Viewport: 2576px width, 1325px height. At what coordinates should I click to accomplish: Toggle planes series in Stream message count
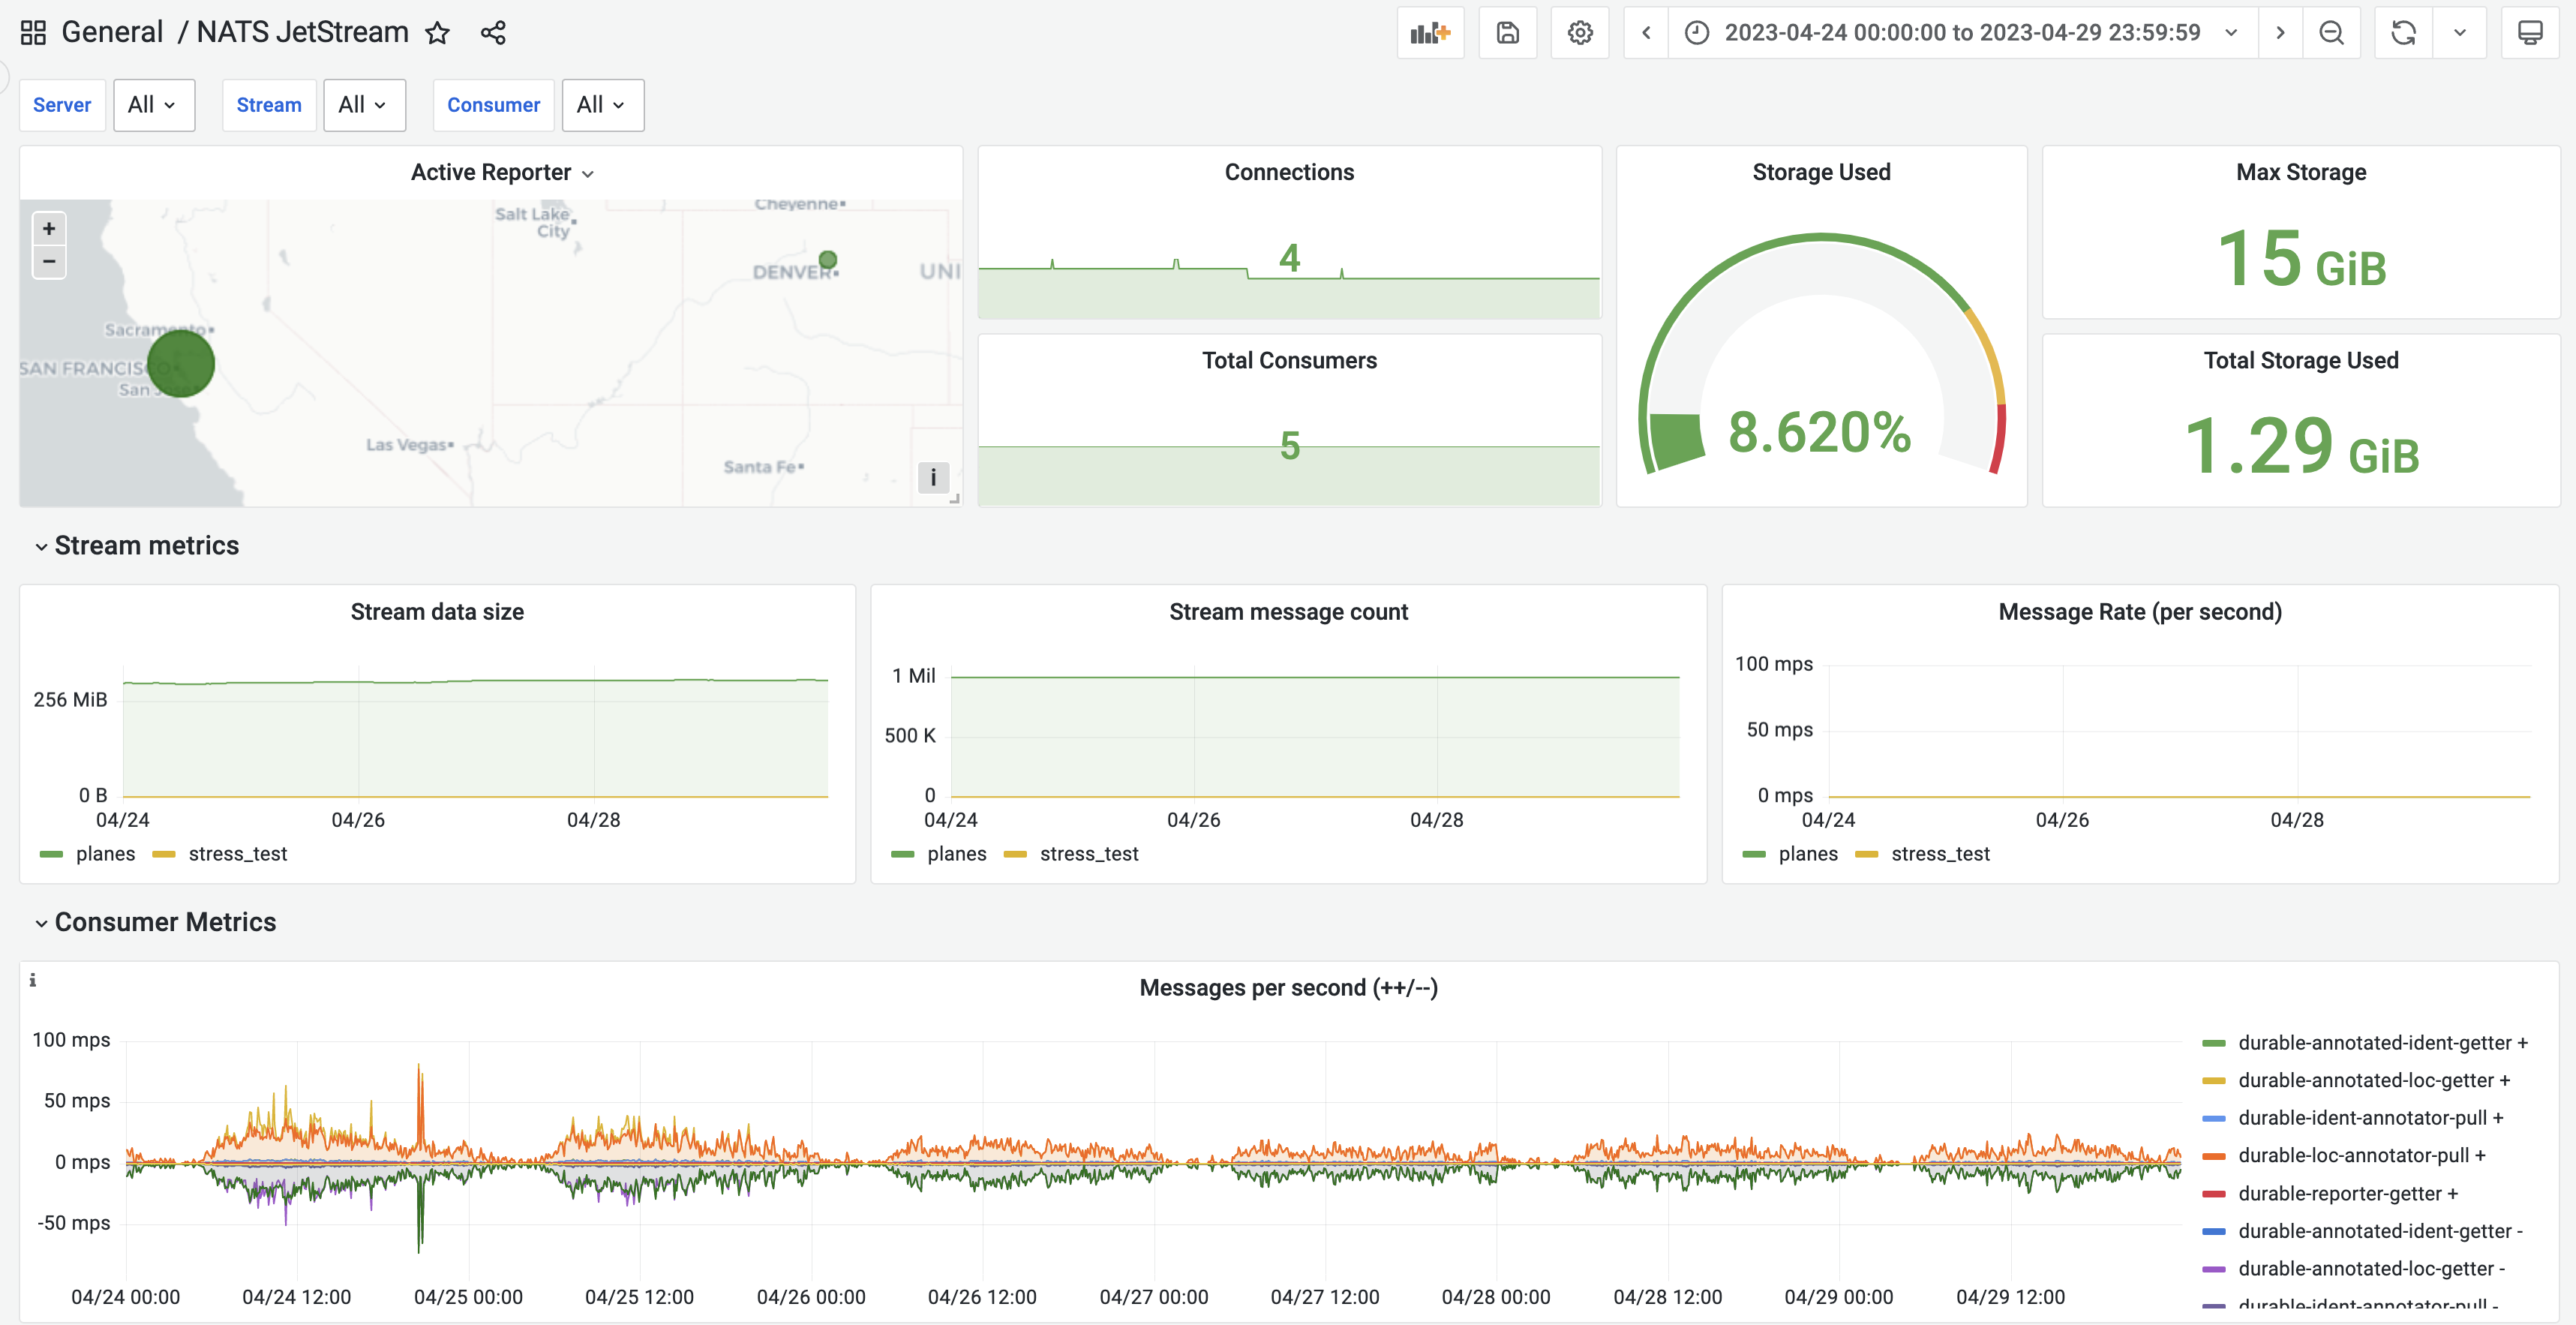tap(956, 854)
